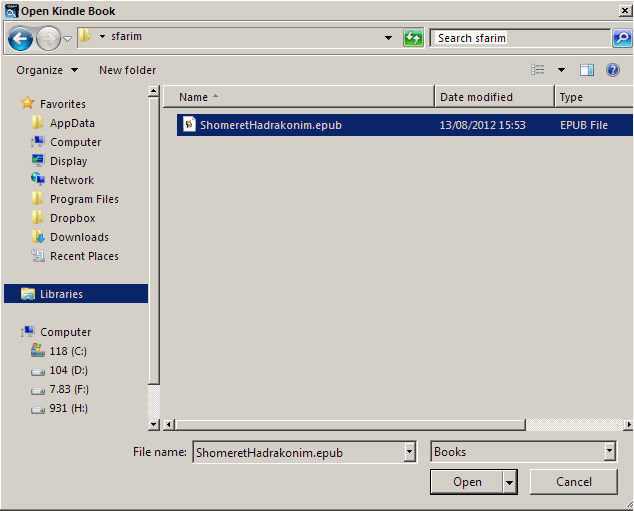
Task: Click the Back navigation arrow button
Action: [20, 39]
